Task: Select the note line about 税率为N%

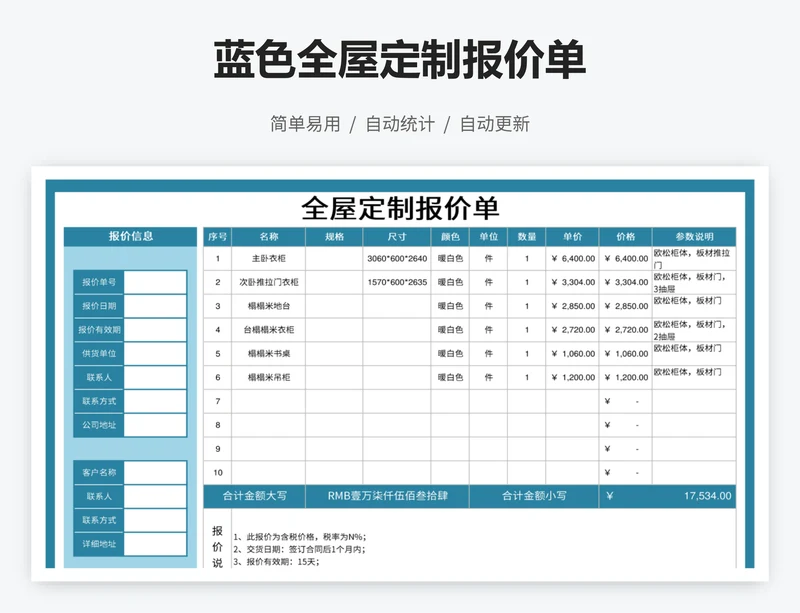Action: [x=300, y=537]
